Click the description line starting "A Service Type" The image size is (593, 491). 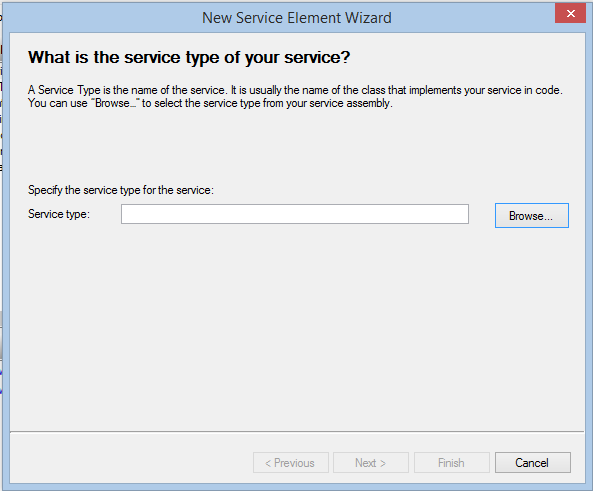coord(295,90)
